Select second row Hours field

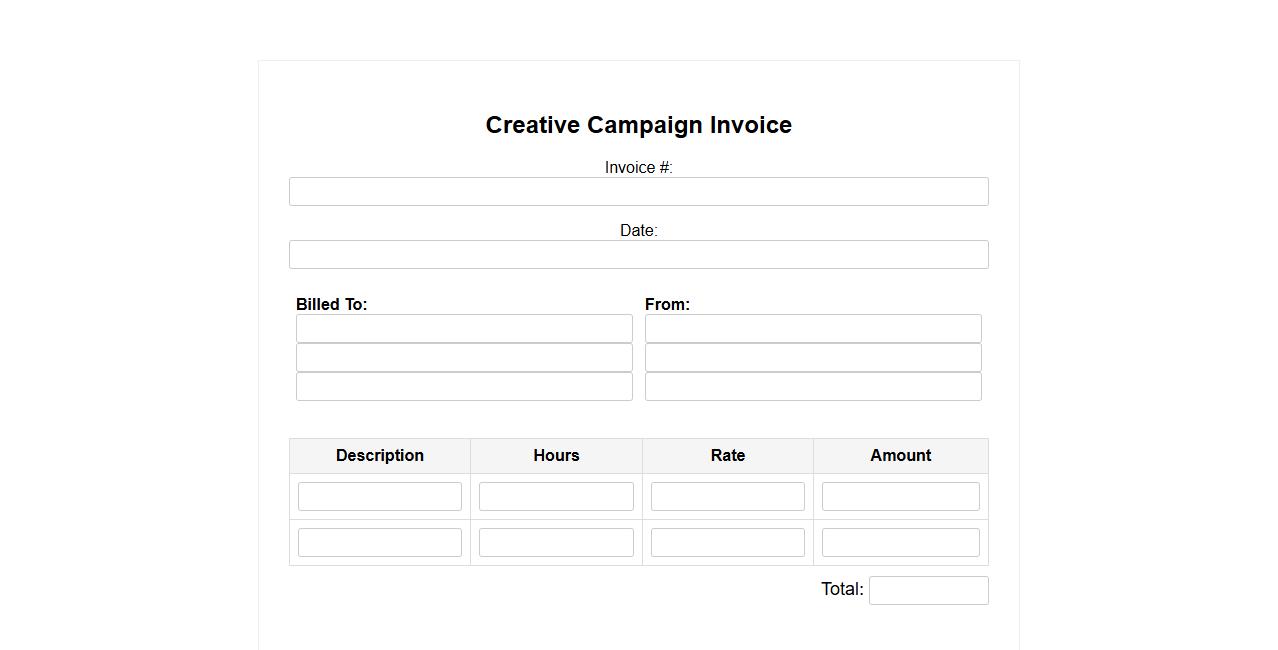point(556,543)
